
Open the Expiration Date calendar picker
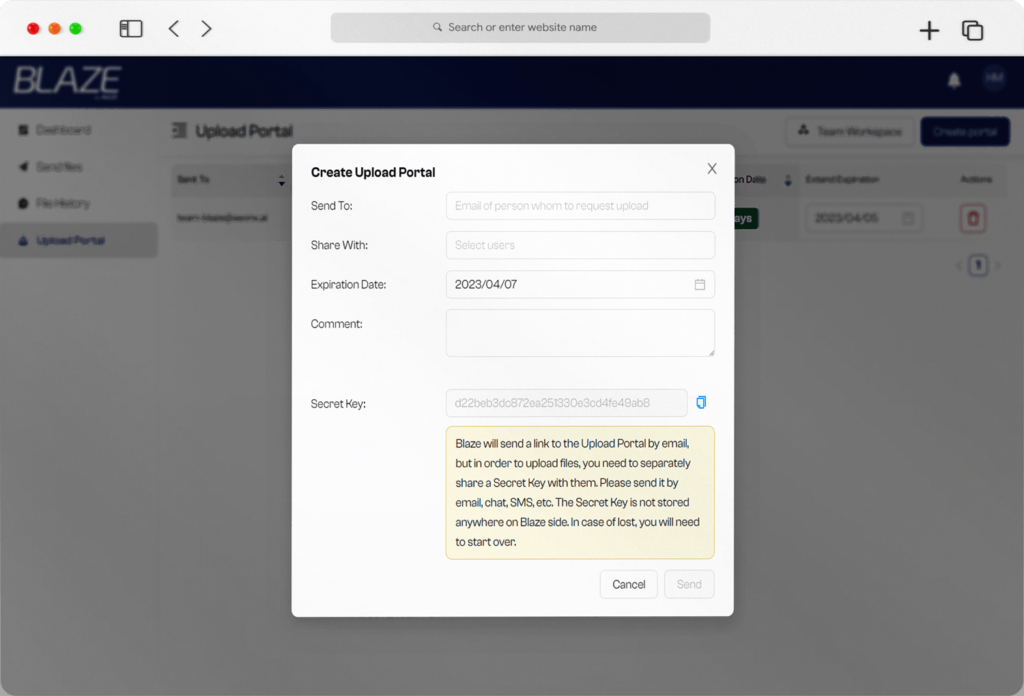(x=700, y=285)
